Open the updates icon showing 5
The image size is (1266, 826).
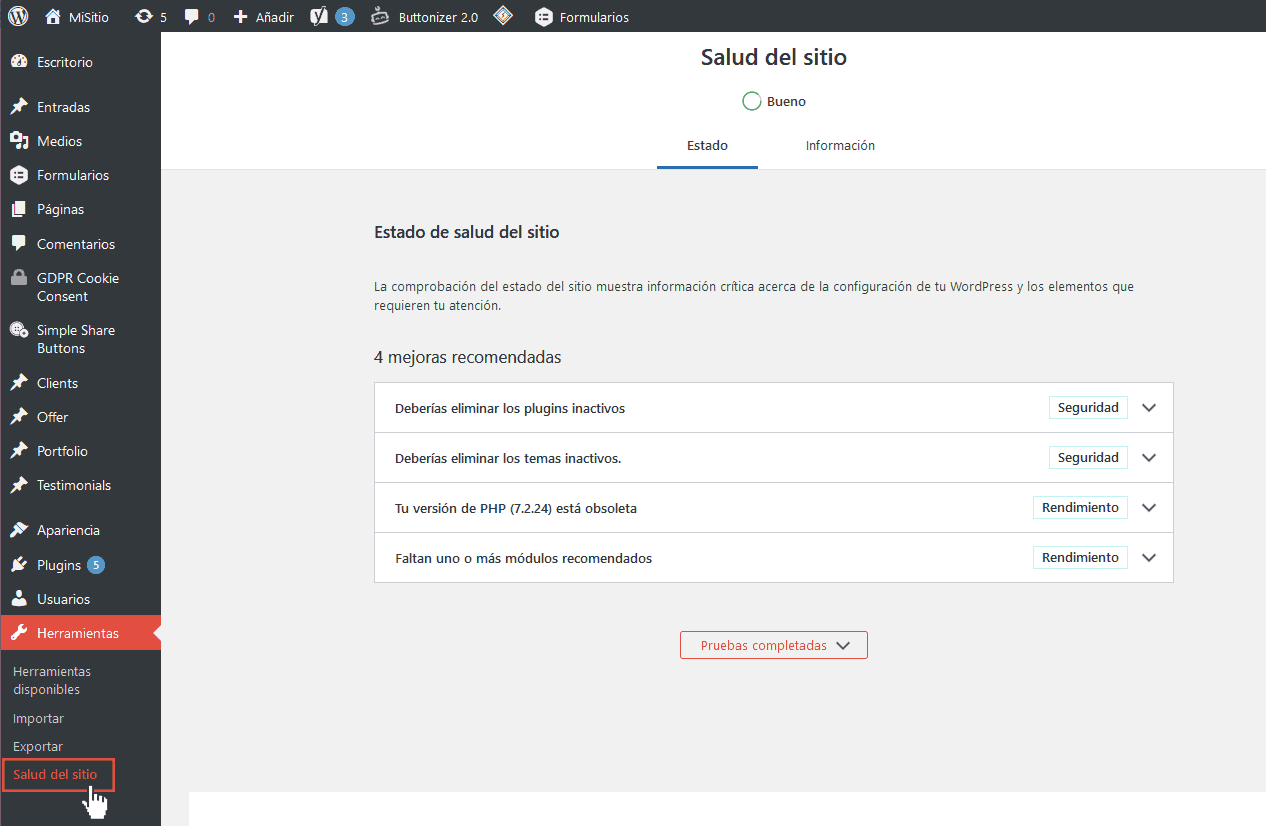[144, 17]
